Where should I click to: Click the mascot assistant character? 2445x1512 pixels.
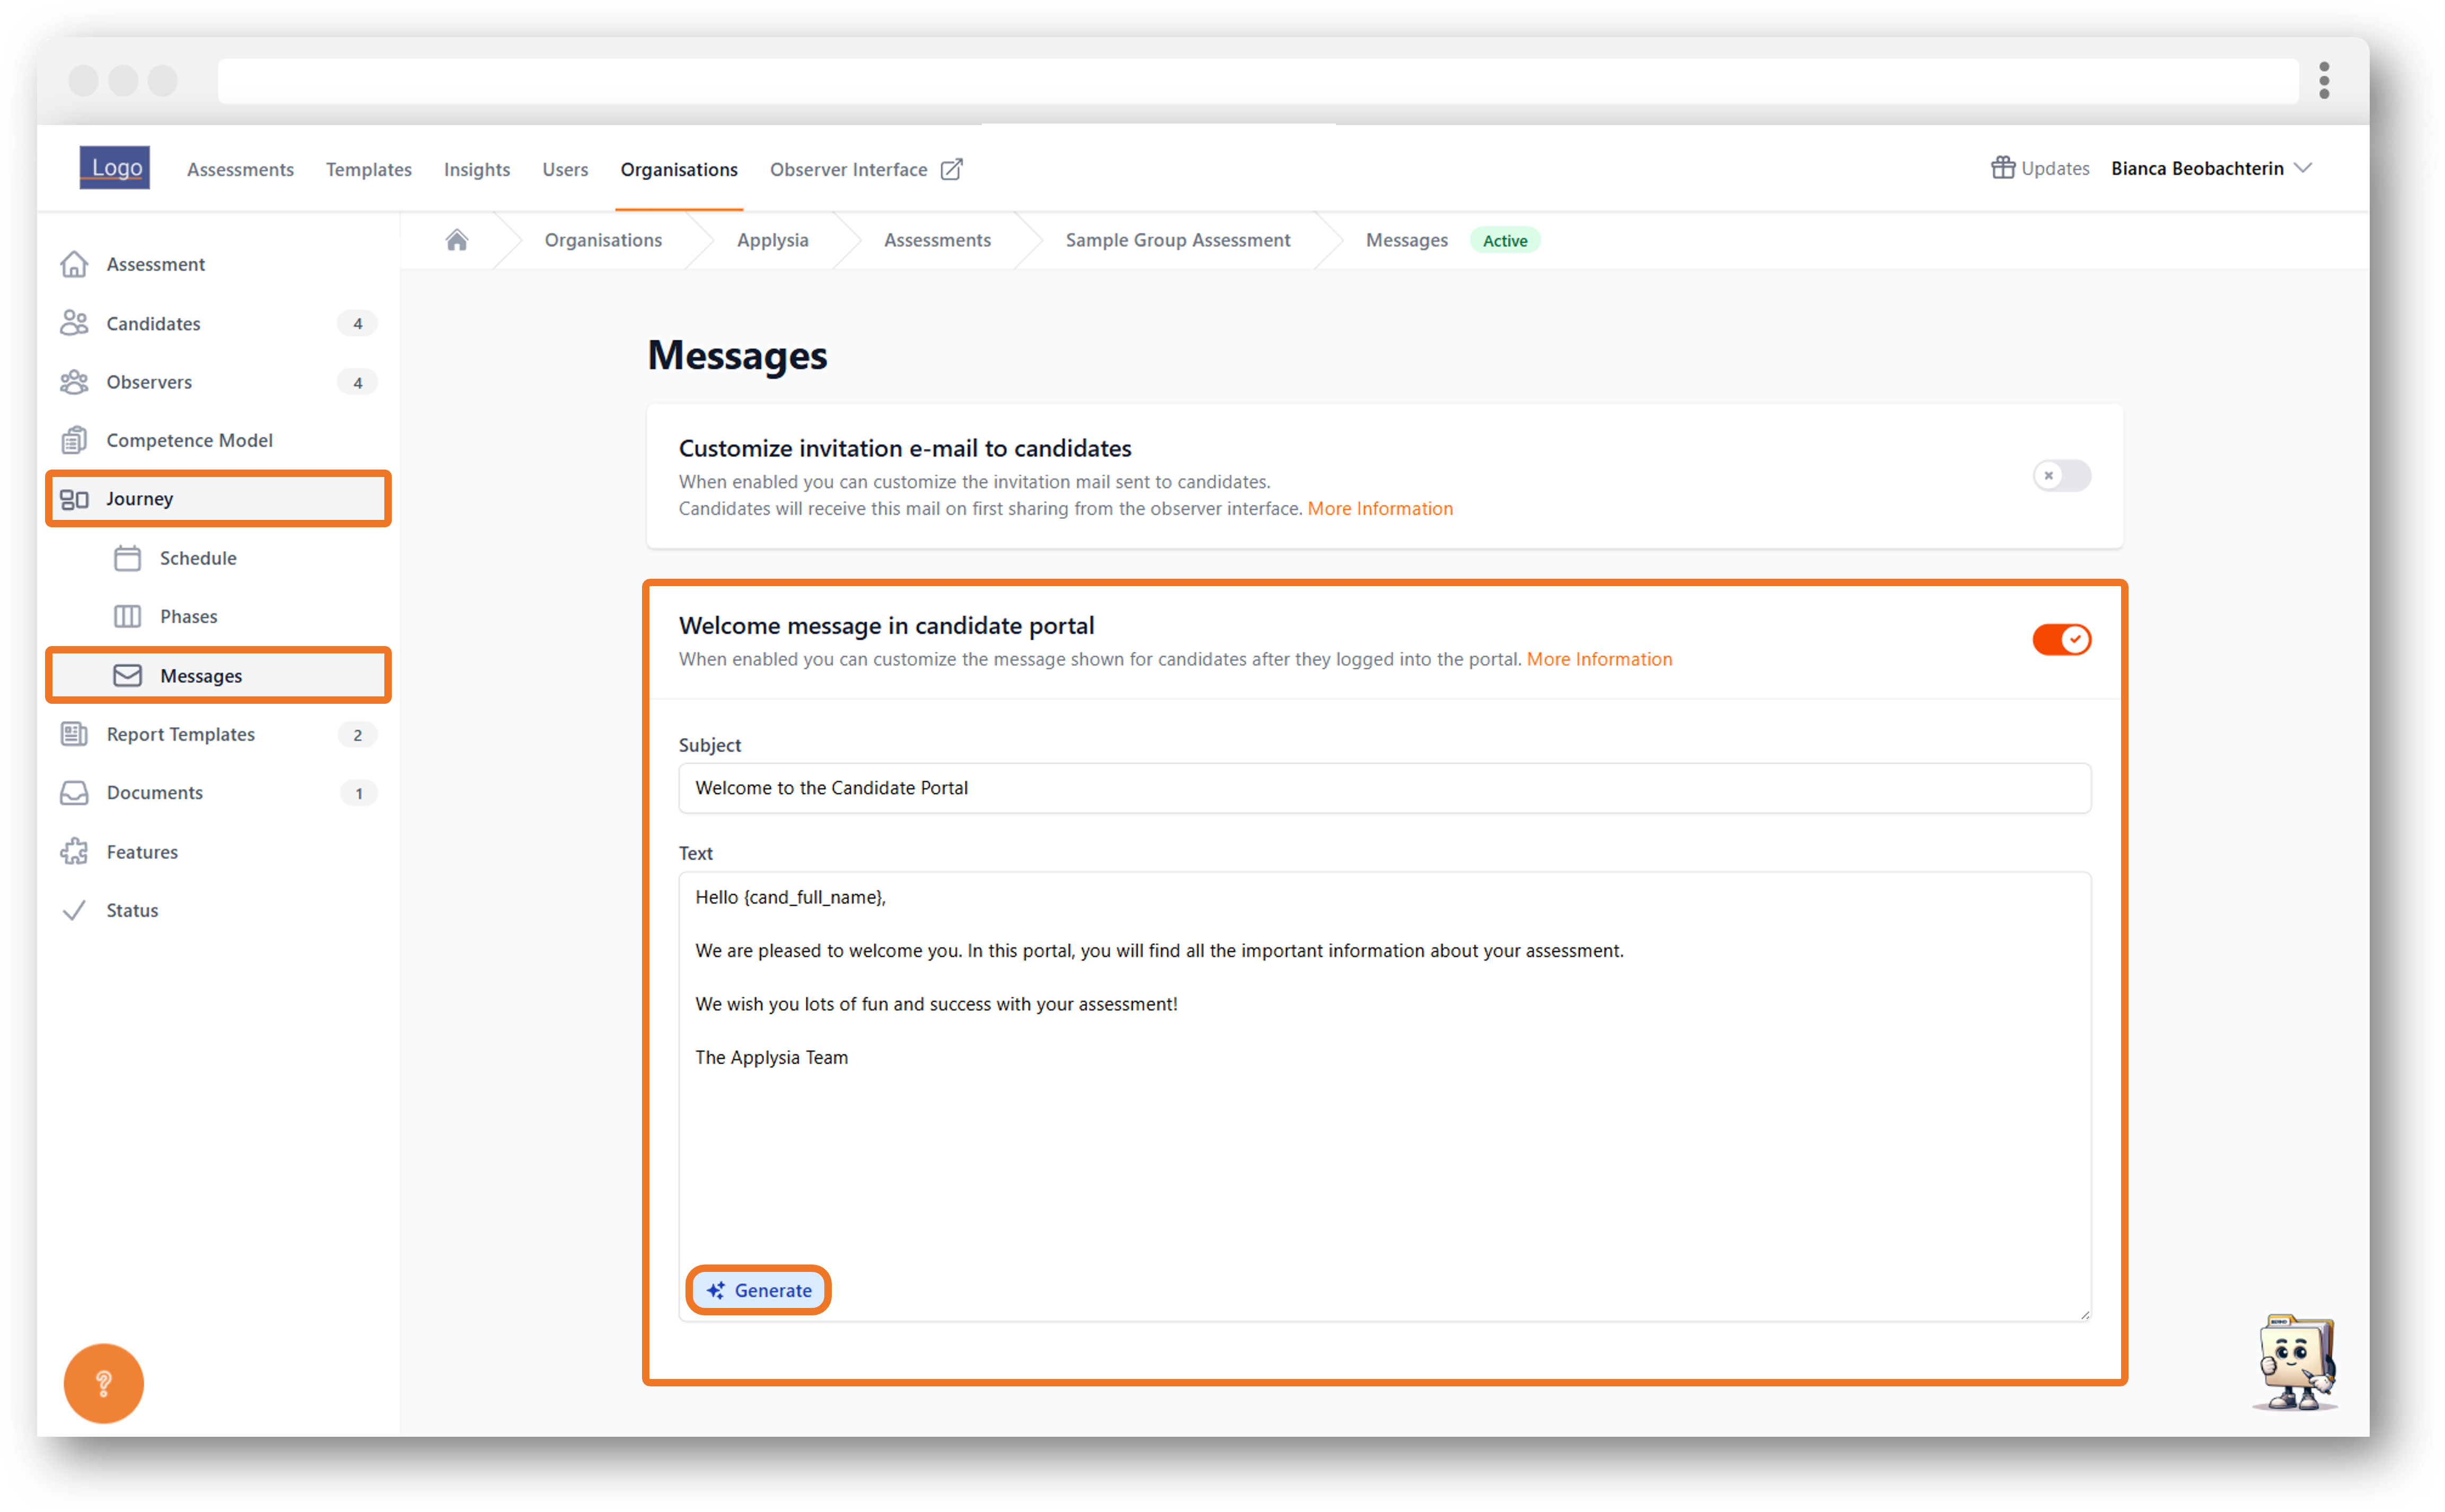[2296, 1362]
